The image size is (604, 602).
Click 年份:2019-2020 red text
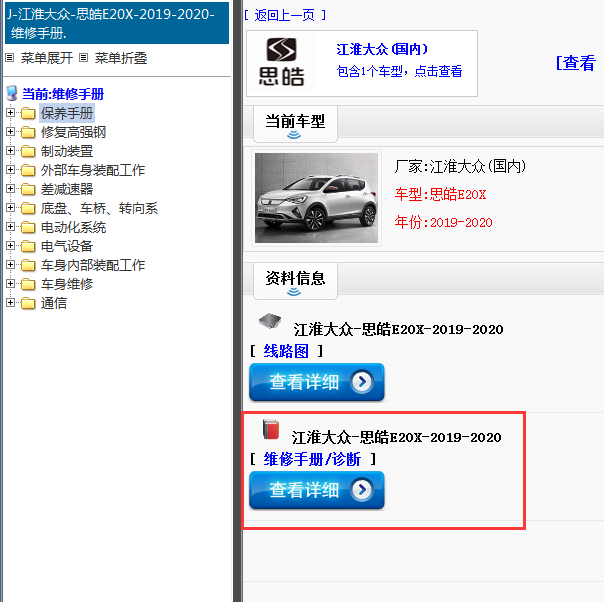tap(443, 222)
